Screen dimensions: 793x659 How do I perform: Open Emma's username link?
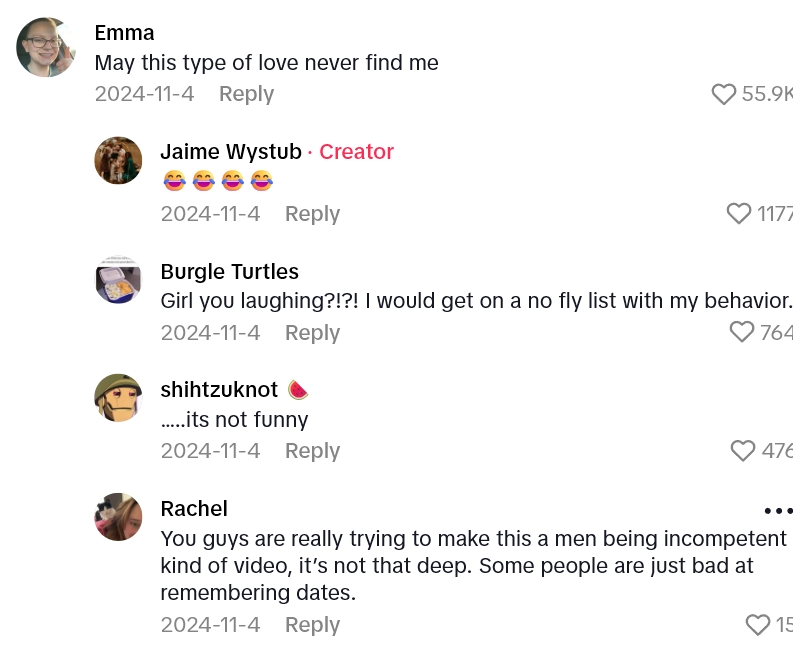click(x=124, y=33)
